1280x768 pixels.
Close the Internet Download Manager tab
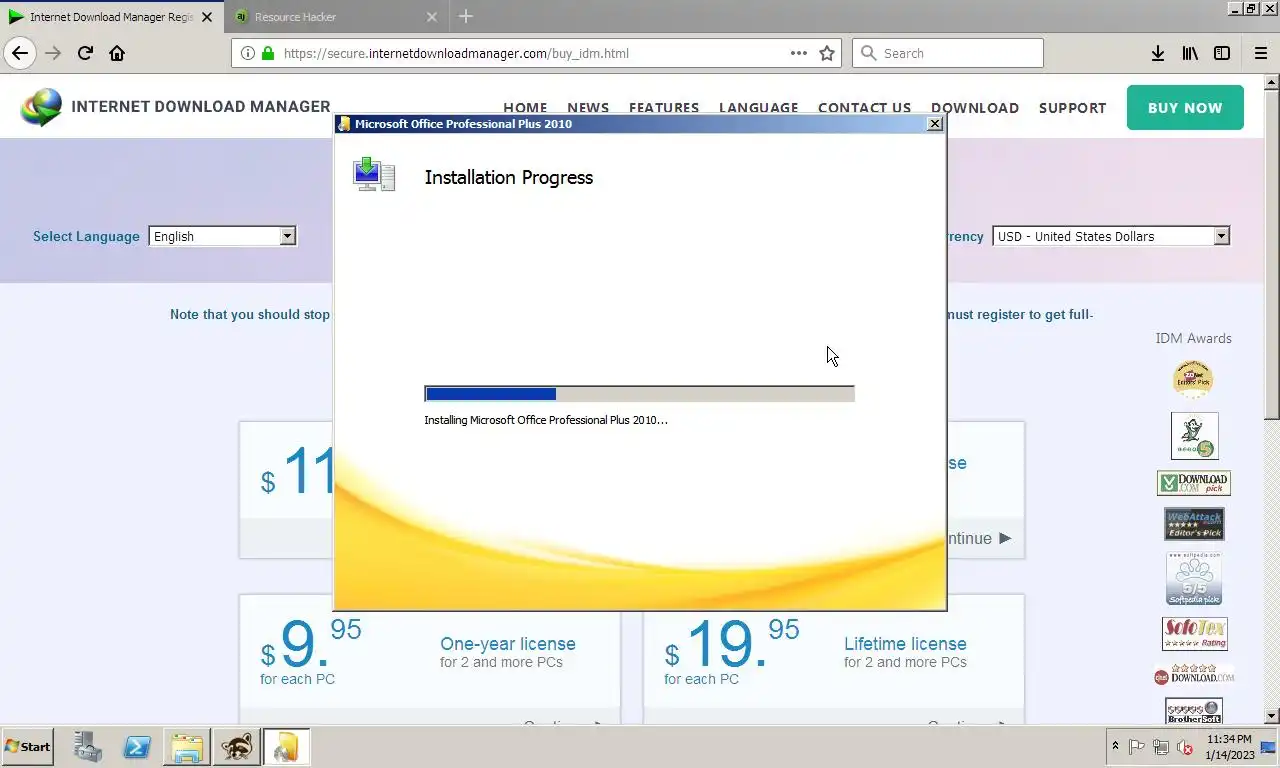tap(208, 17)
